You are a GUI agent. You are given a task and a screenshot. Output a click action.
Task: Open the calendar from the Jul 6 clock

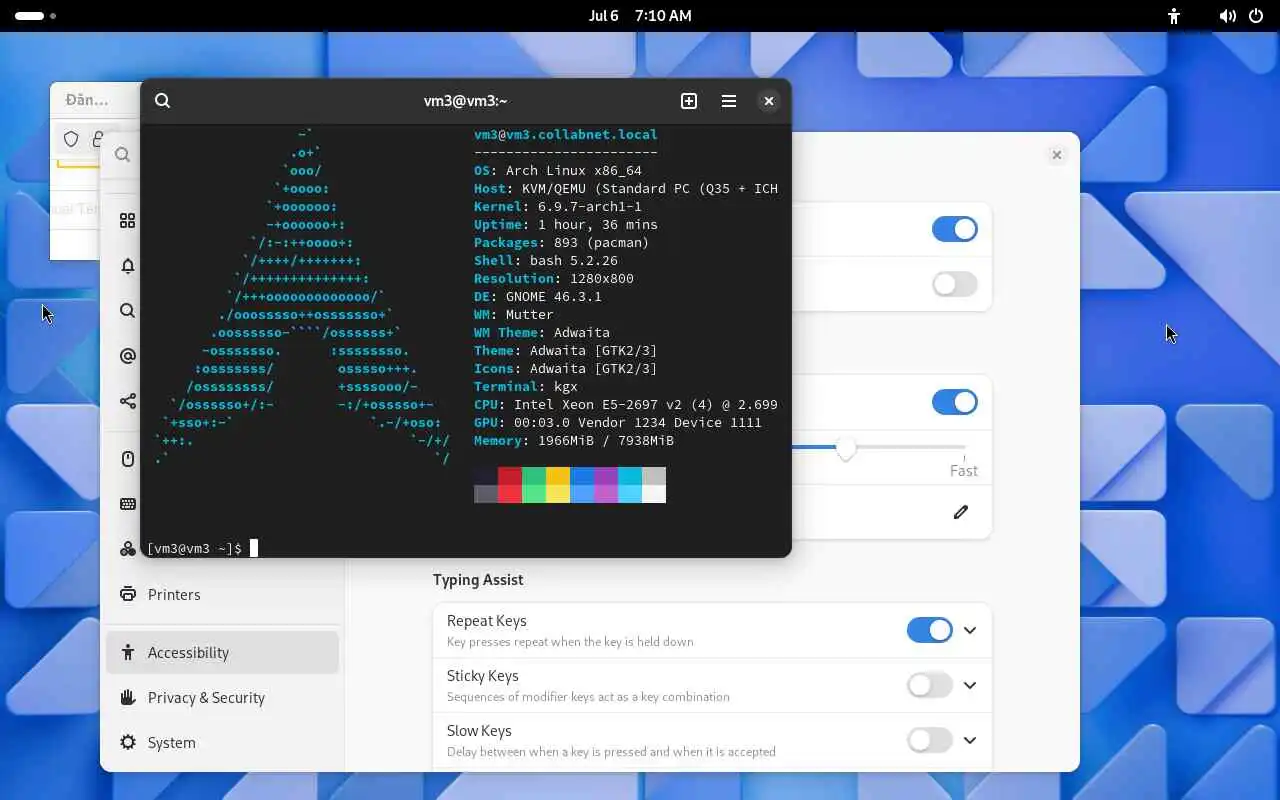640,16
